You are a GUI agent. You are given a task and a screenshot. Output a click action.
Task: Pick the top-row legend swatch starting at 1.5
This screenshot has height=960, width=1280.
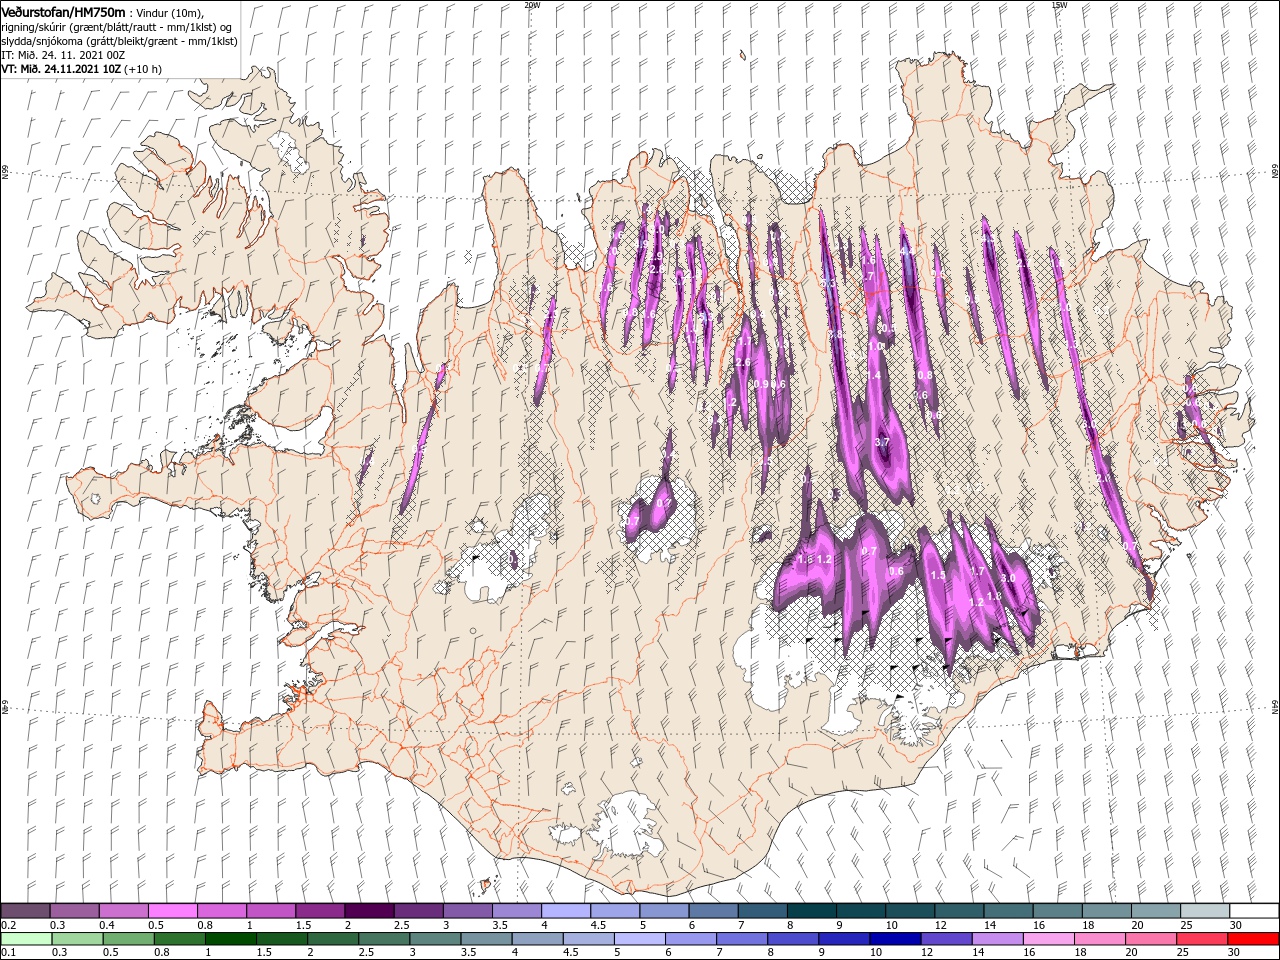tap(319, 910)
